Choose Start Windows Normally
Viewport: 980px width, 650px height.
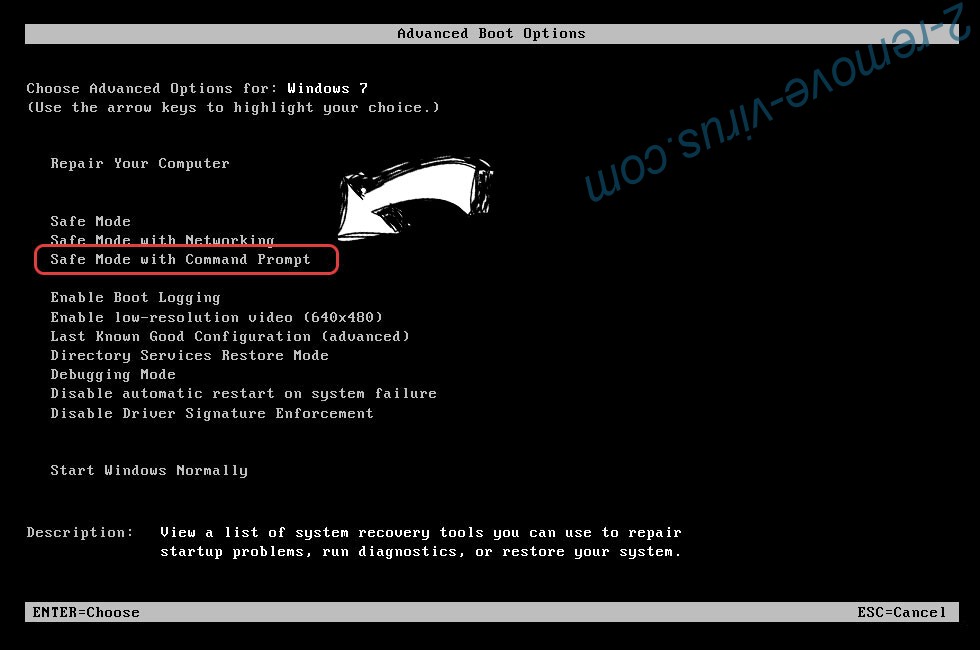(149, 471)
